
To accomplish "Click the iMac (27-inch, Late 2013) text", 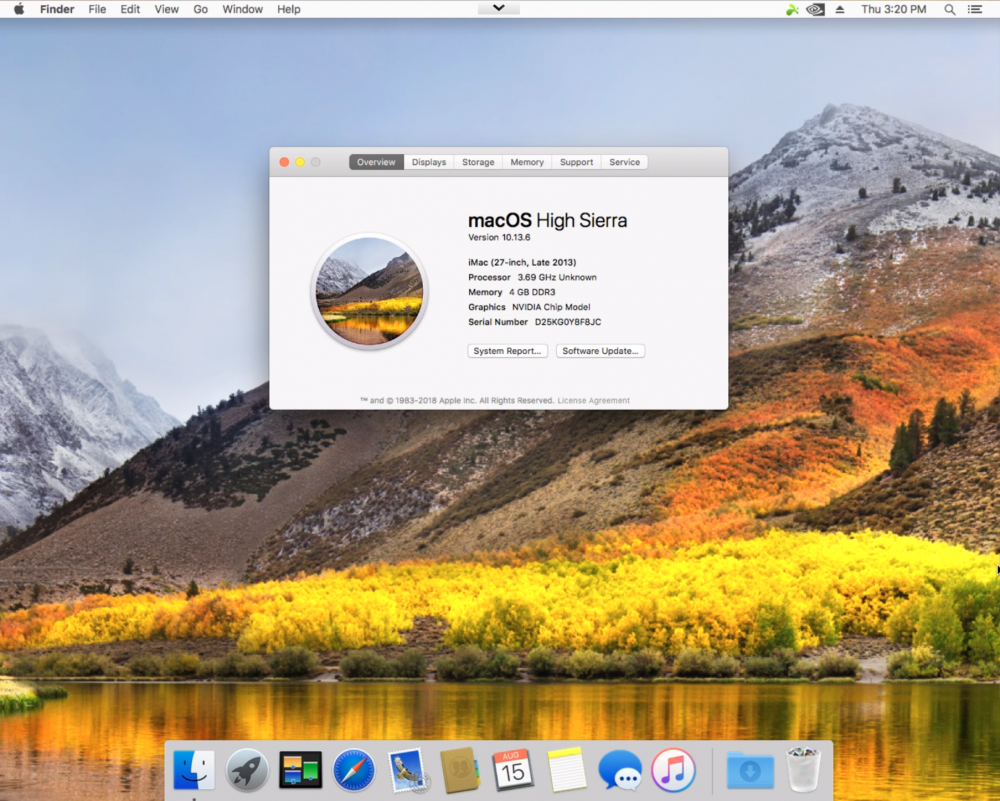I will point(522,262).
